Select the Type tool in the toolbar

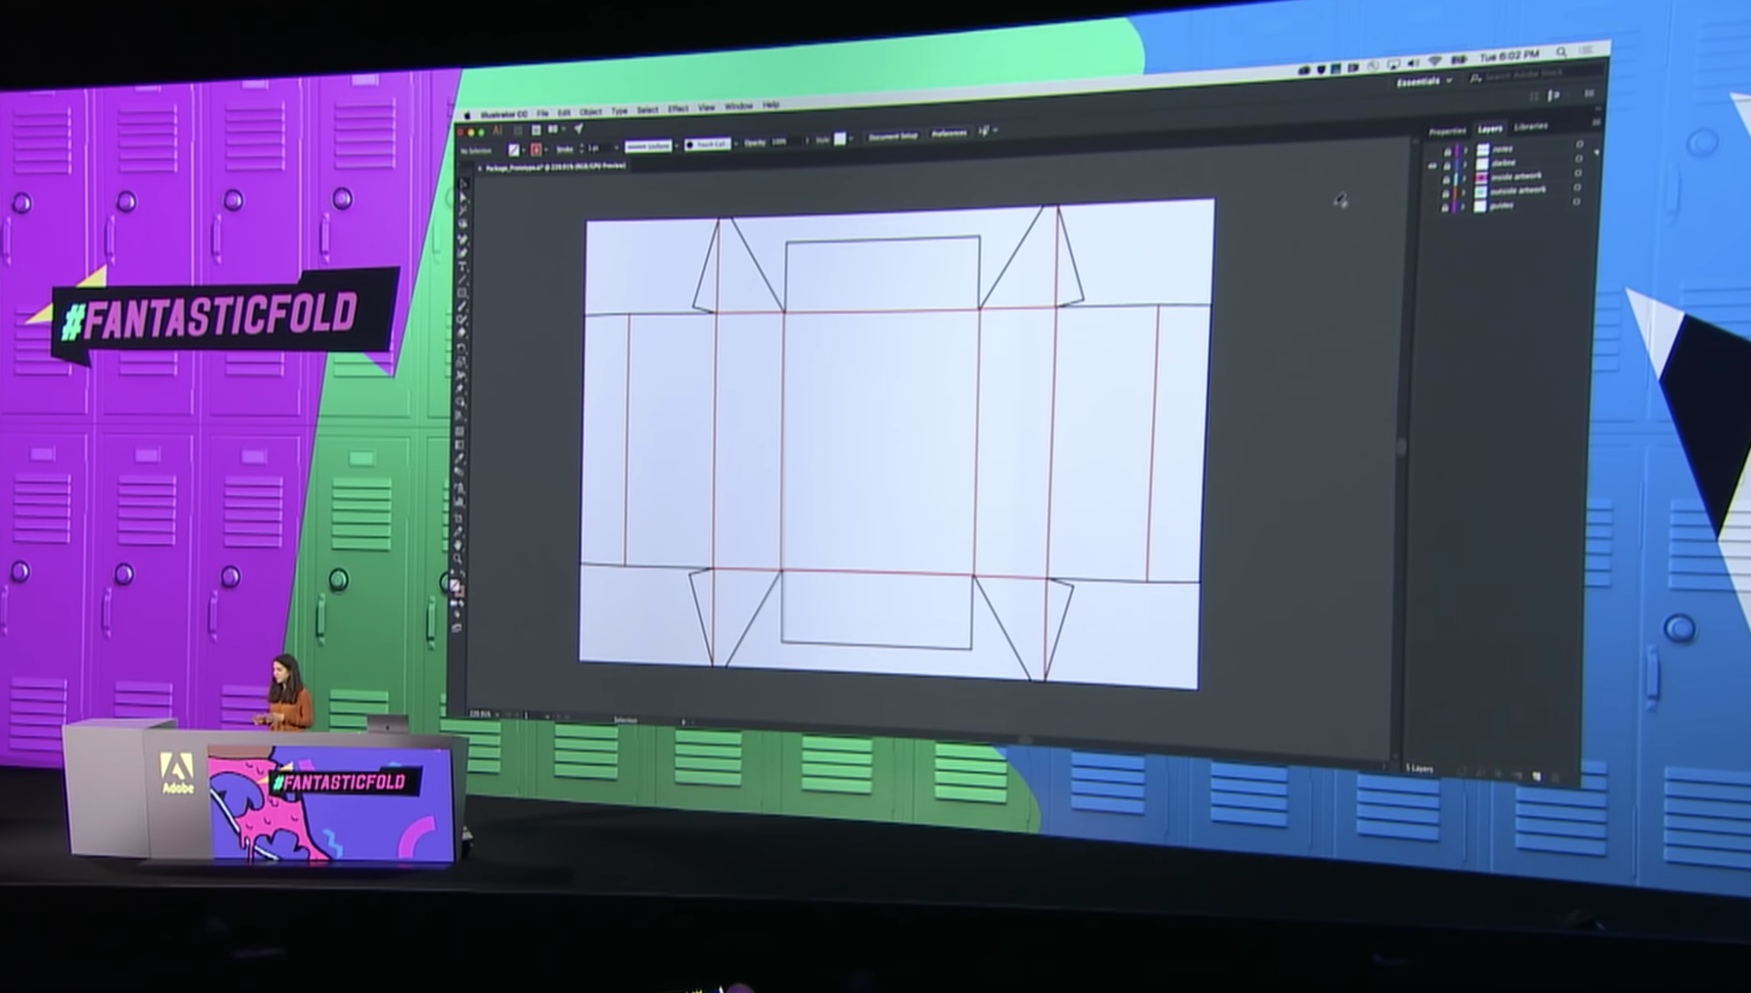(462, 267)
